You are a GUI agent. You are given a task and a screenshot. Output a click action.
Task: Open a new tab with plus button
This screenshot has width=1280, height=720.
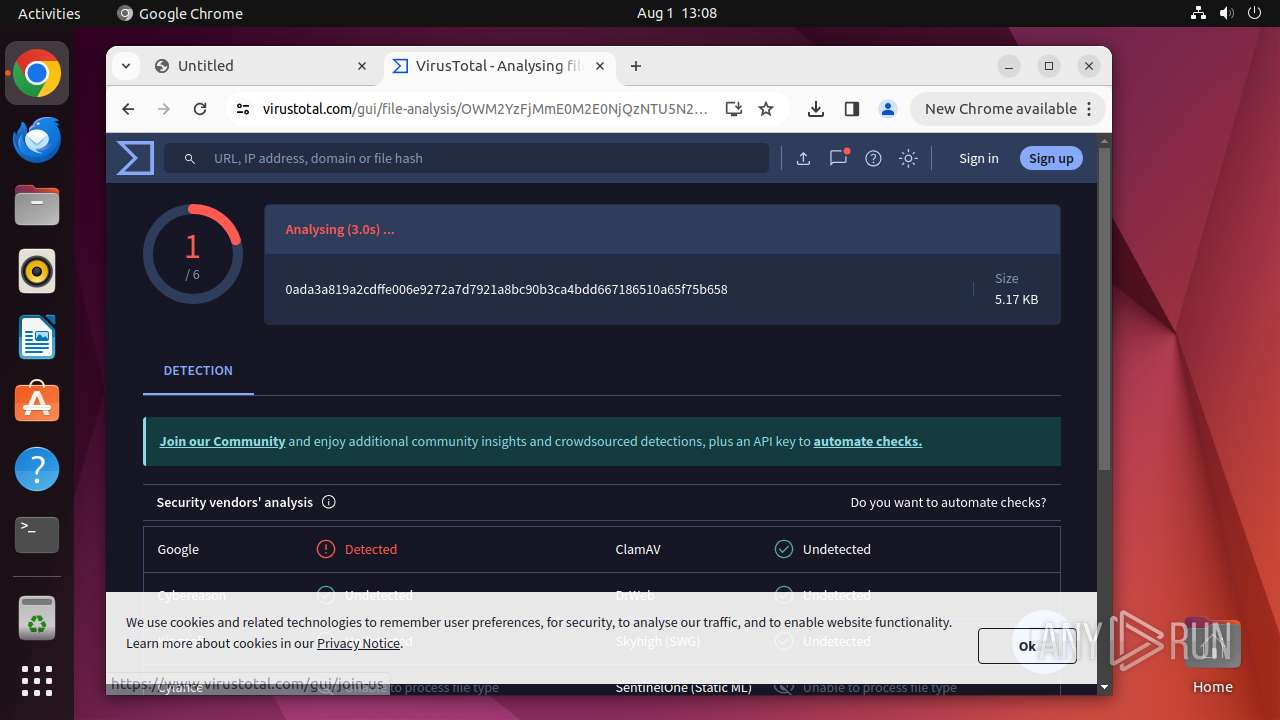coord(636,66)
